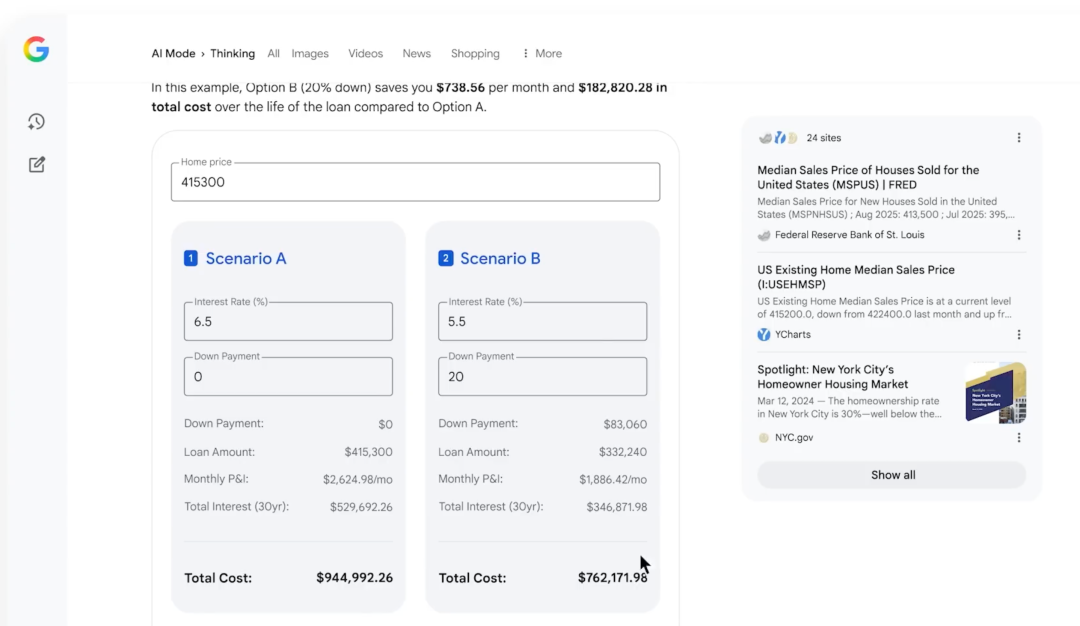Open options for Federal Reserve Bank source

point(1019,235)
